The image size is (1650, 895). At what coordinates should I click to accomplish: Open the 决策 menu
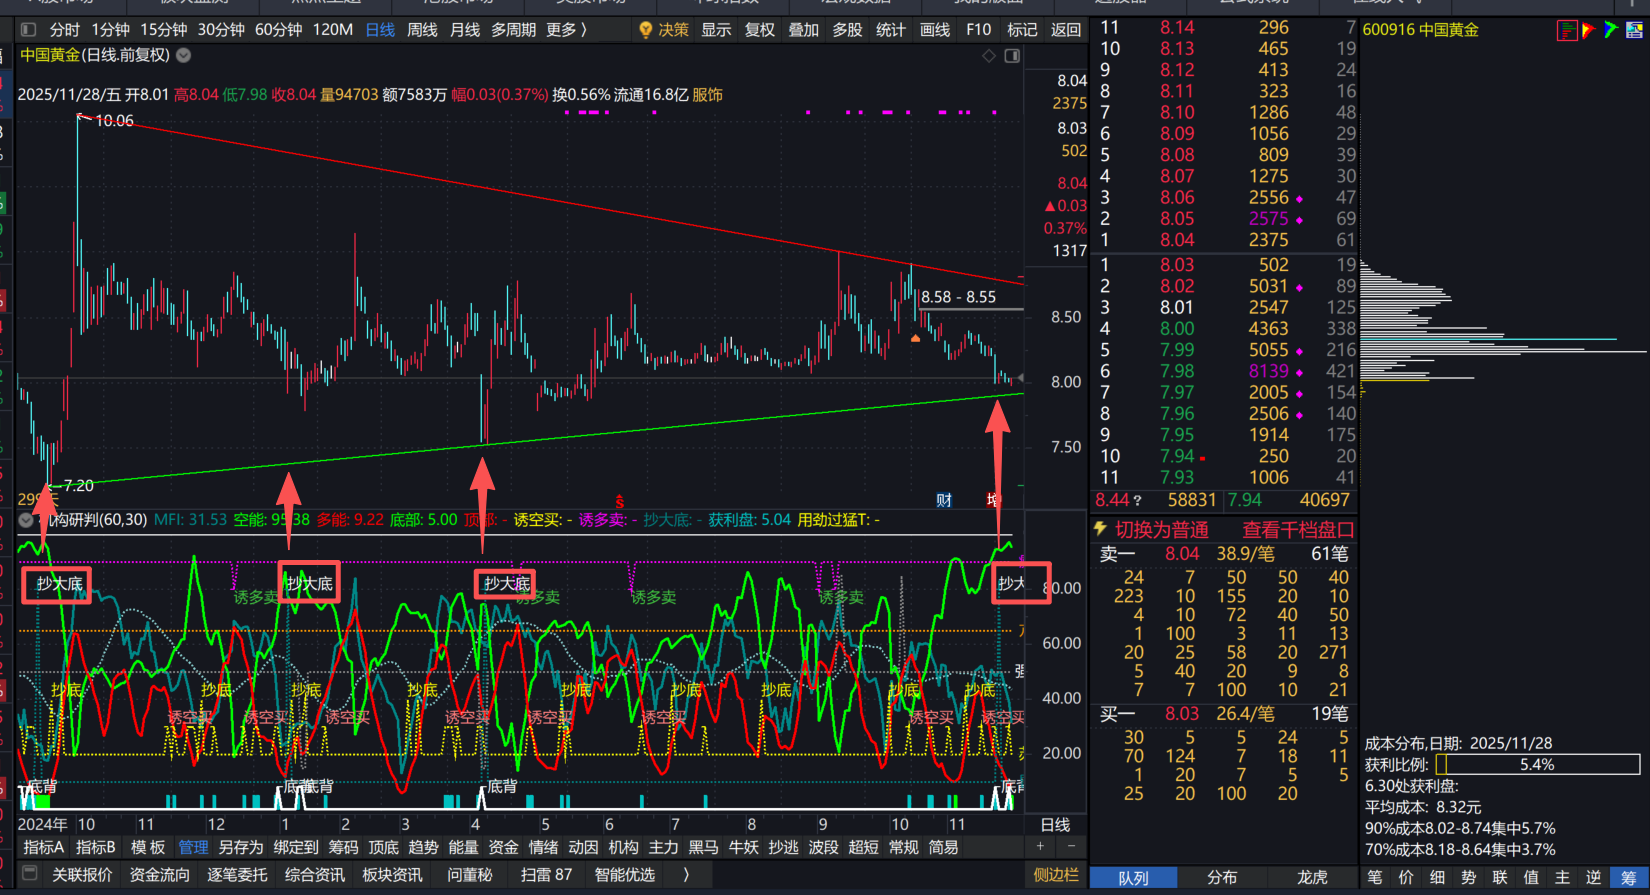coord(673,30)
